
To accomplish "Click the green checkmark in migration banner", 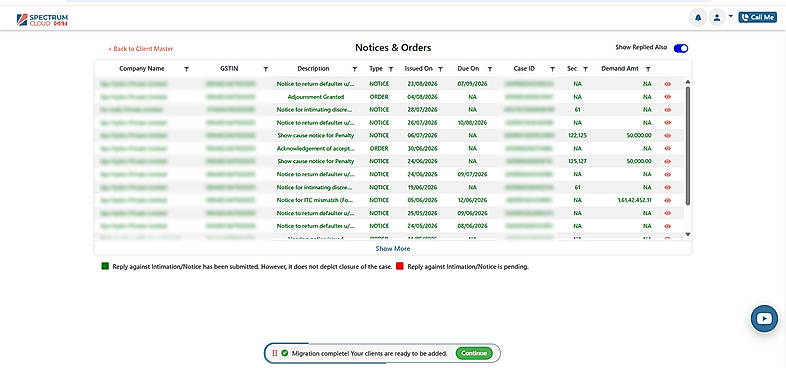I will click(285, 353).
